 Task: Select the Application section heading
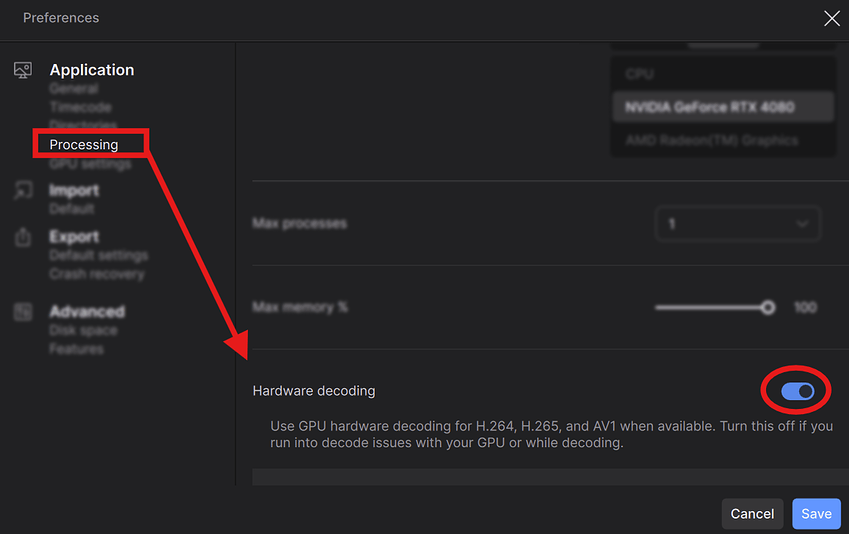click(x=92, y=70)
